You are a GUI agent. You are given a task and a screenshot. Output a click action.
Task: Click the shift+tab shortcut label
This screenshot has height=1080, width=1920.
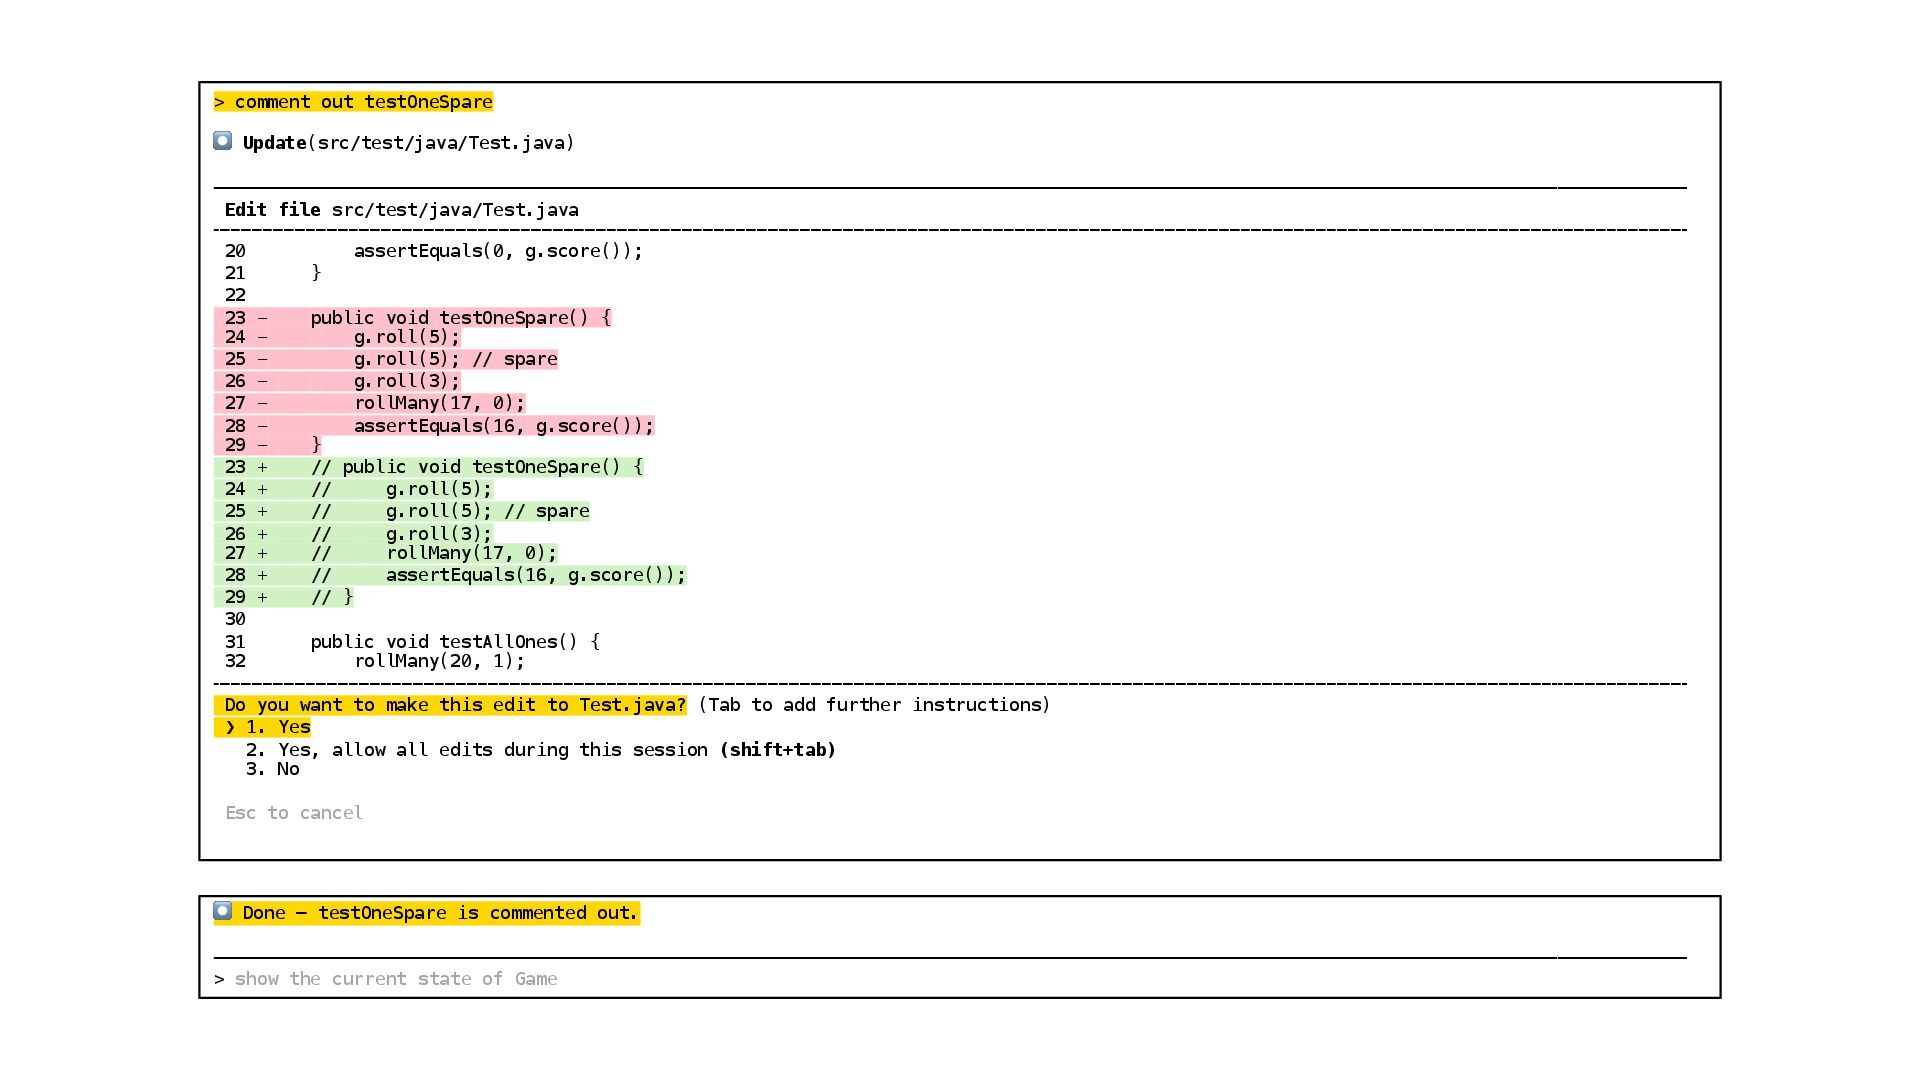(777, 749)
